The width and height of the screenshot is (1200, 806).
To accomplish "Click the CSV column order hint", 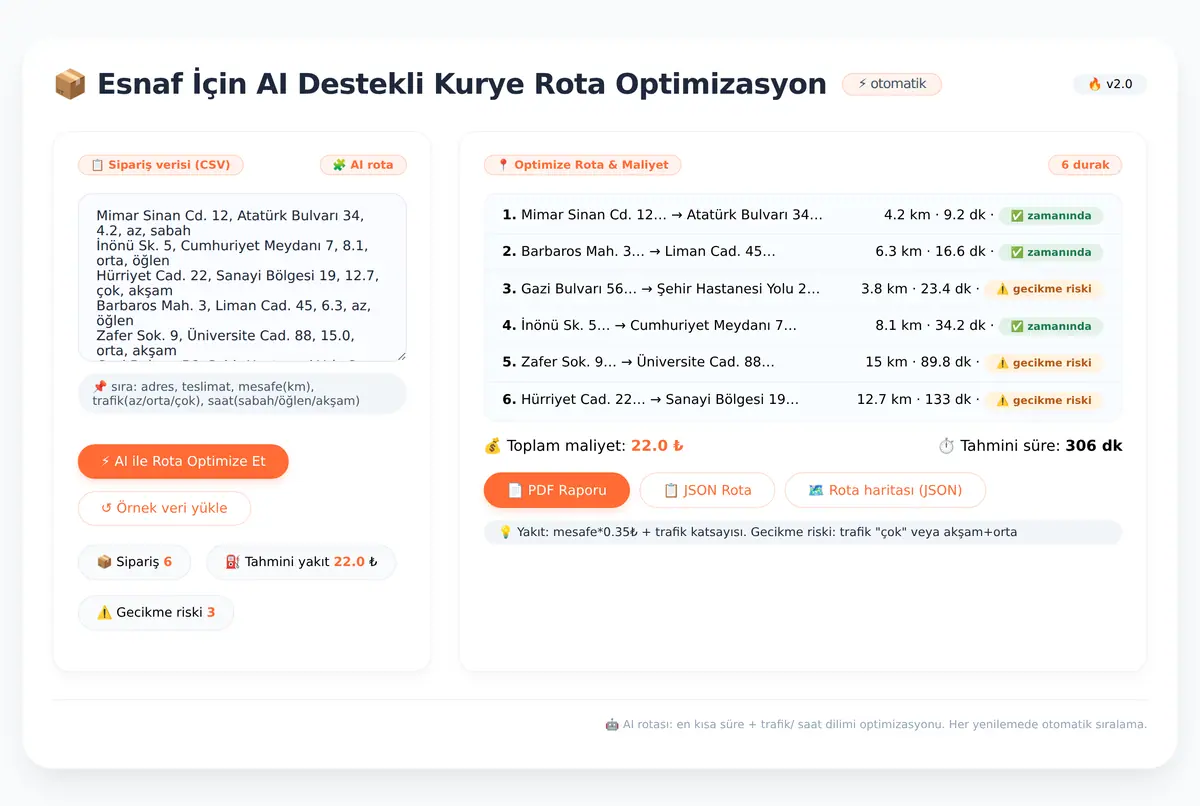I will tap(242, 394).
